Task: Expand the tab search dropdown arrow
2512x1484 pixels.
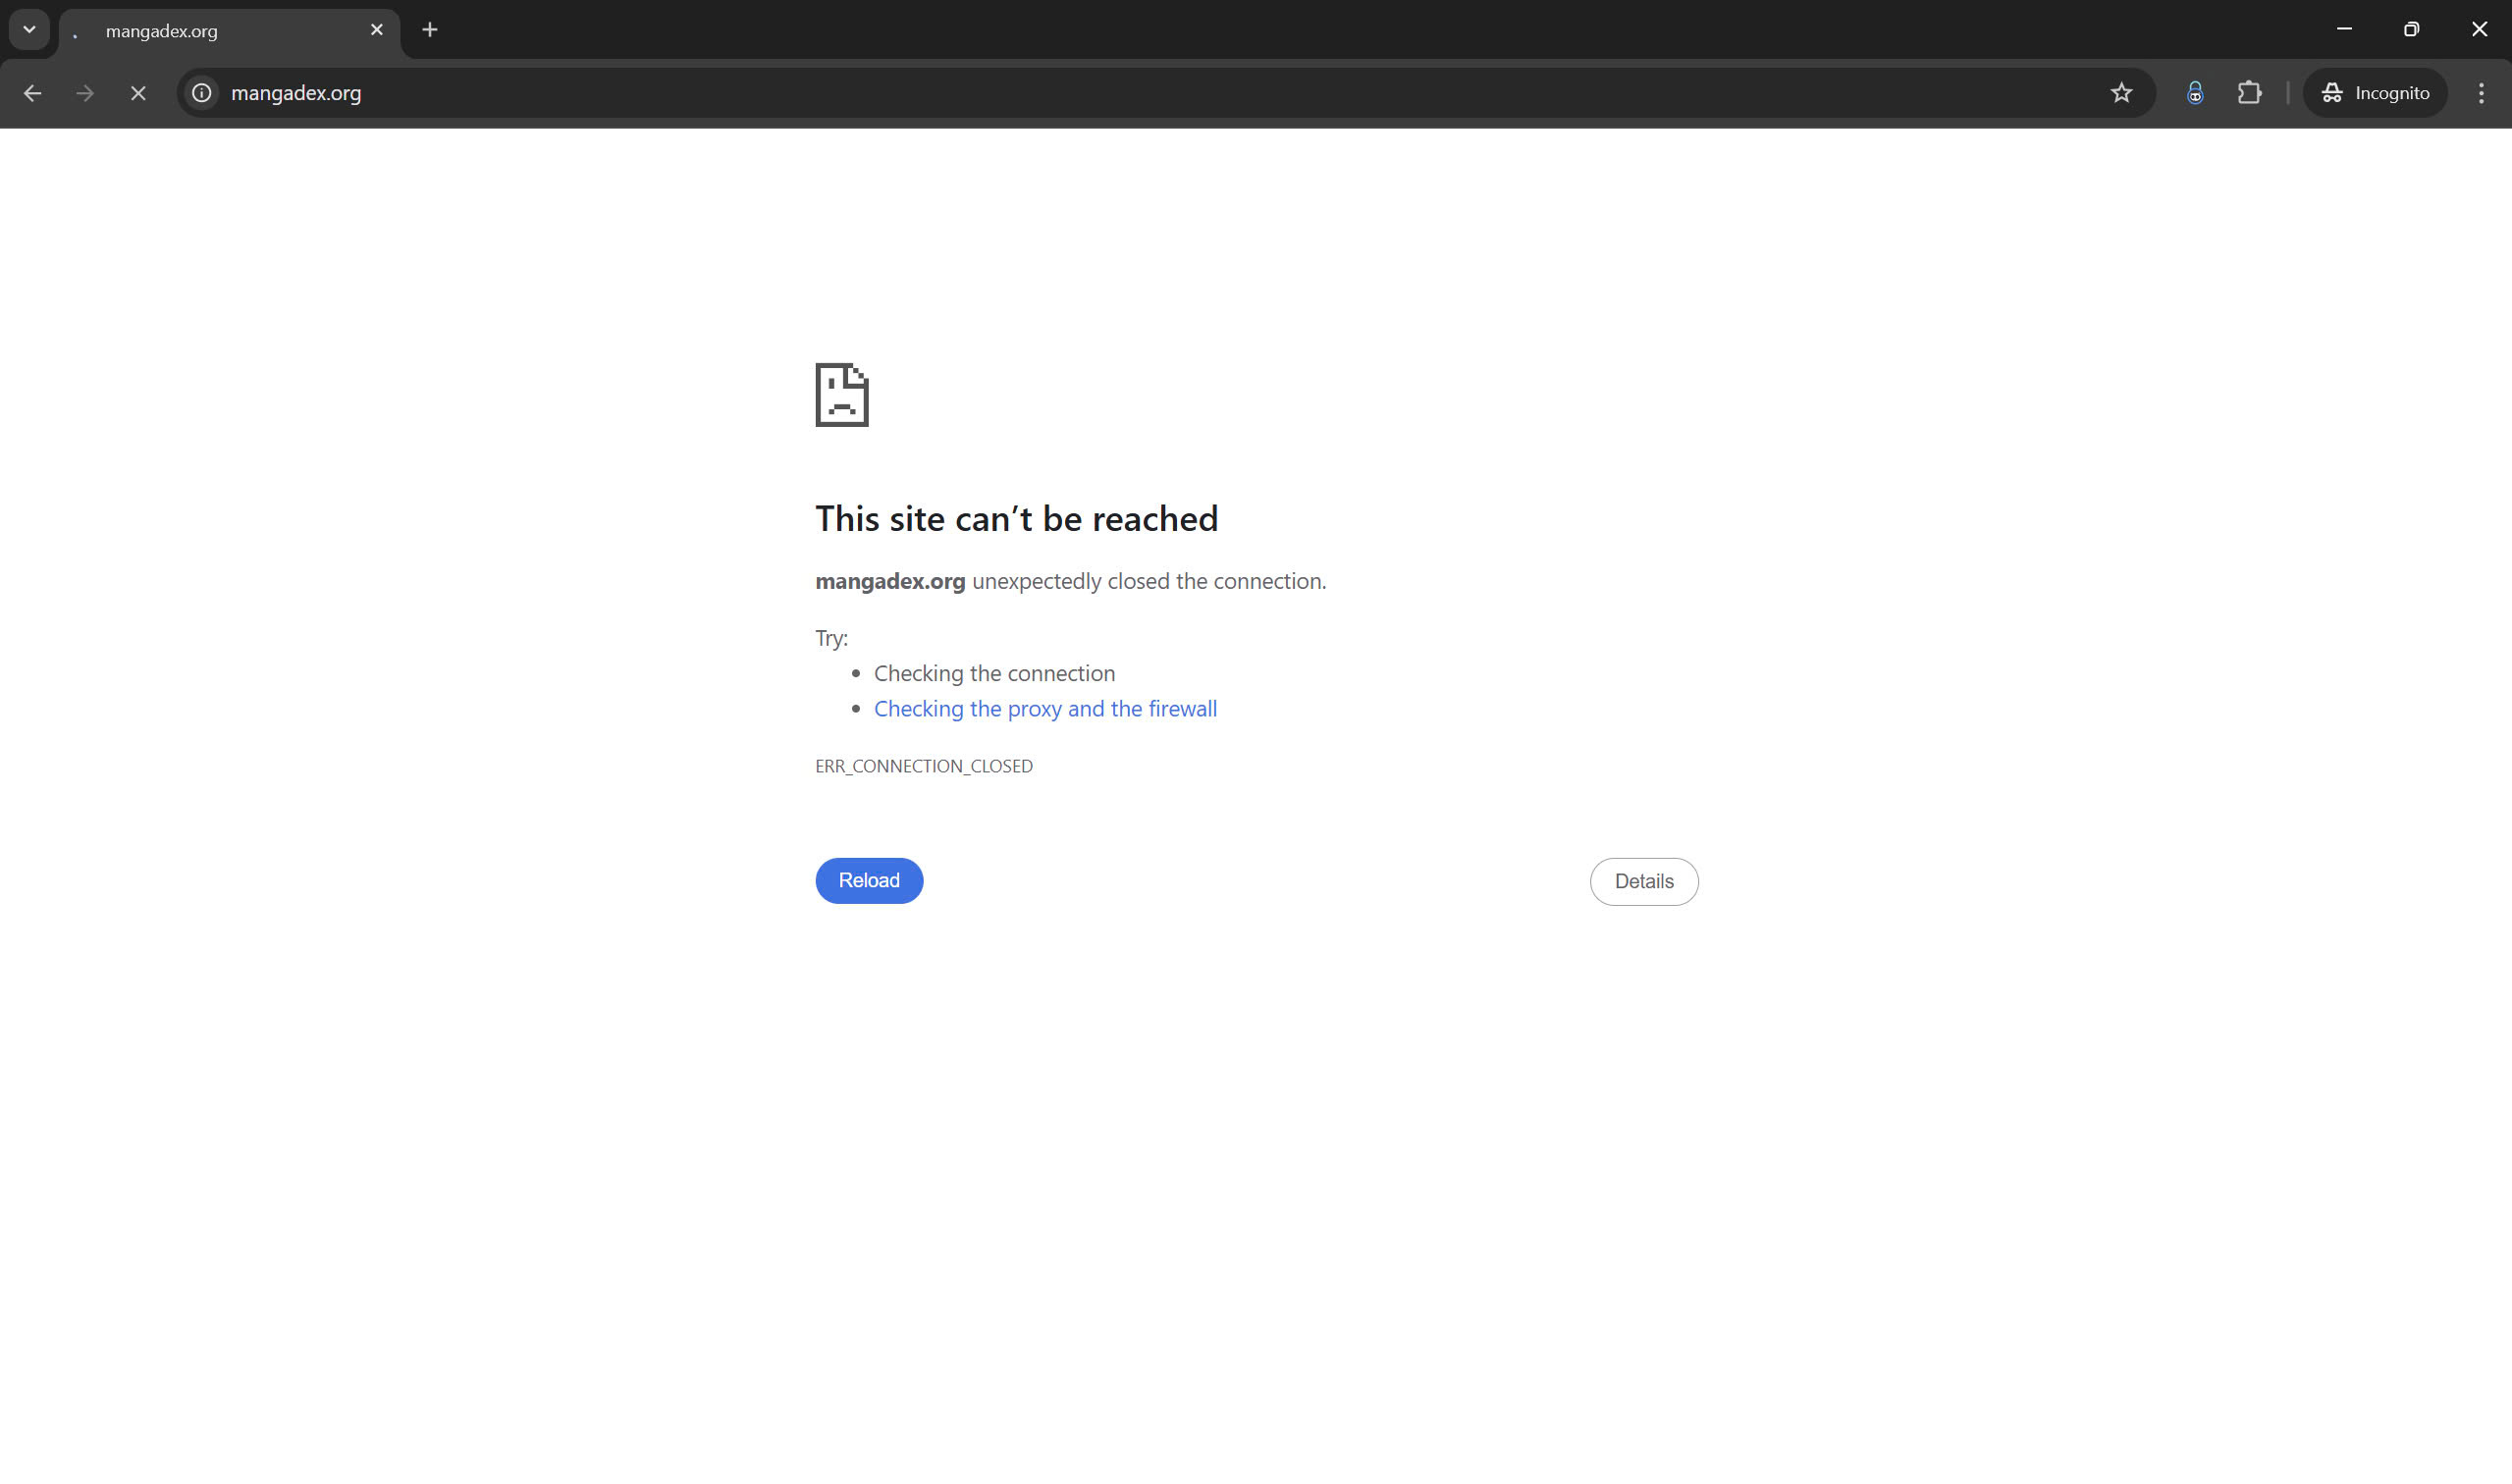Action: [29, 30]
